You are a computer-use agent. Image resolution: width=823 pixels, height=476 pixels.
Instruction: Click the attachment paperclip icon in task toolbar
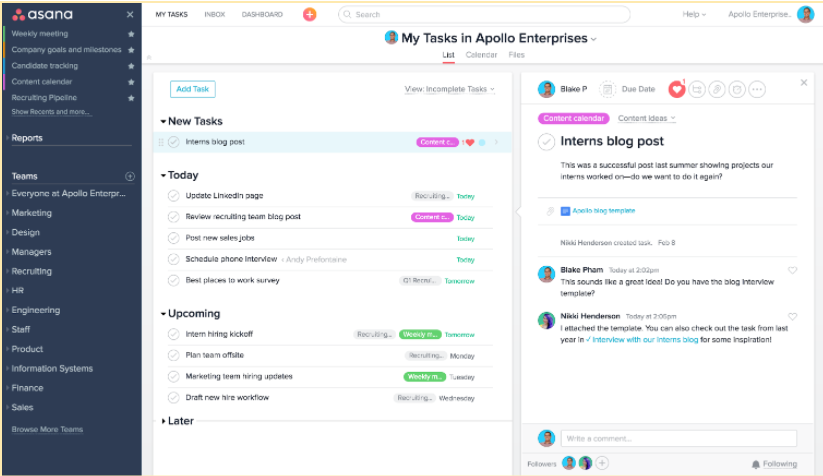pos(717,89)
